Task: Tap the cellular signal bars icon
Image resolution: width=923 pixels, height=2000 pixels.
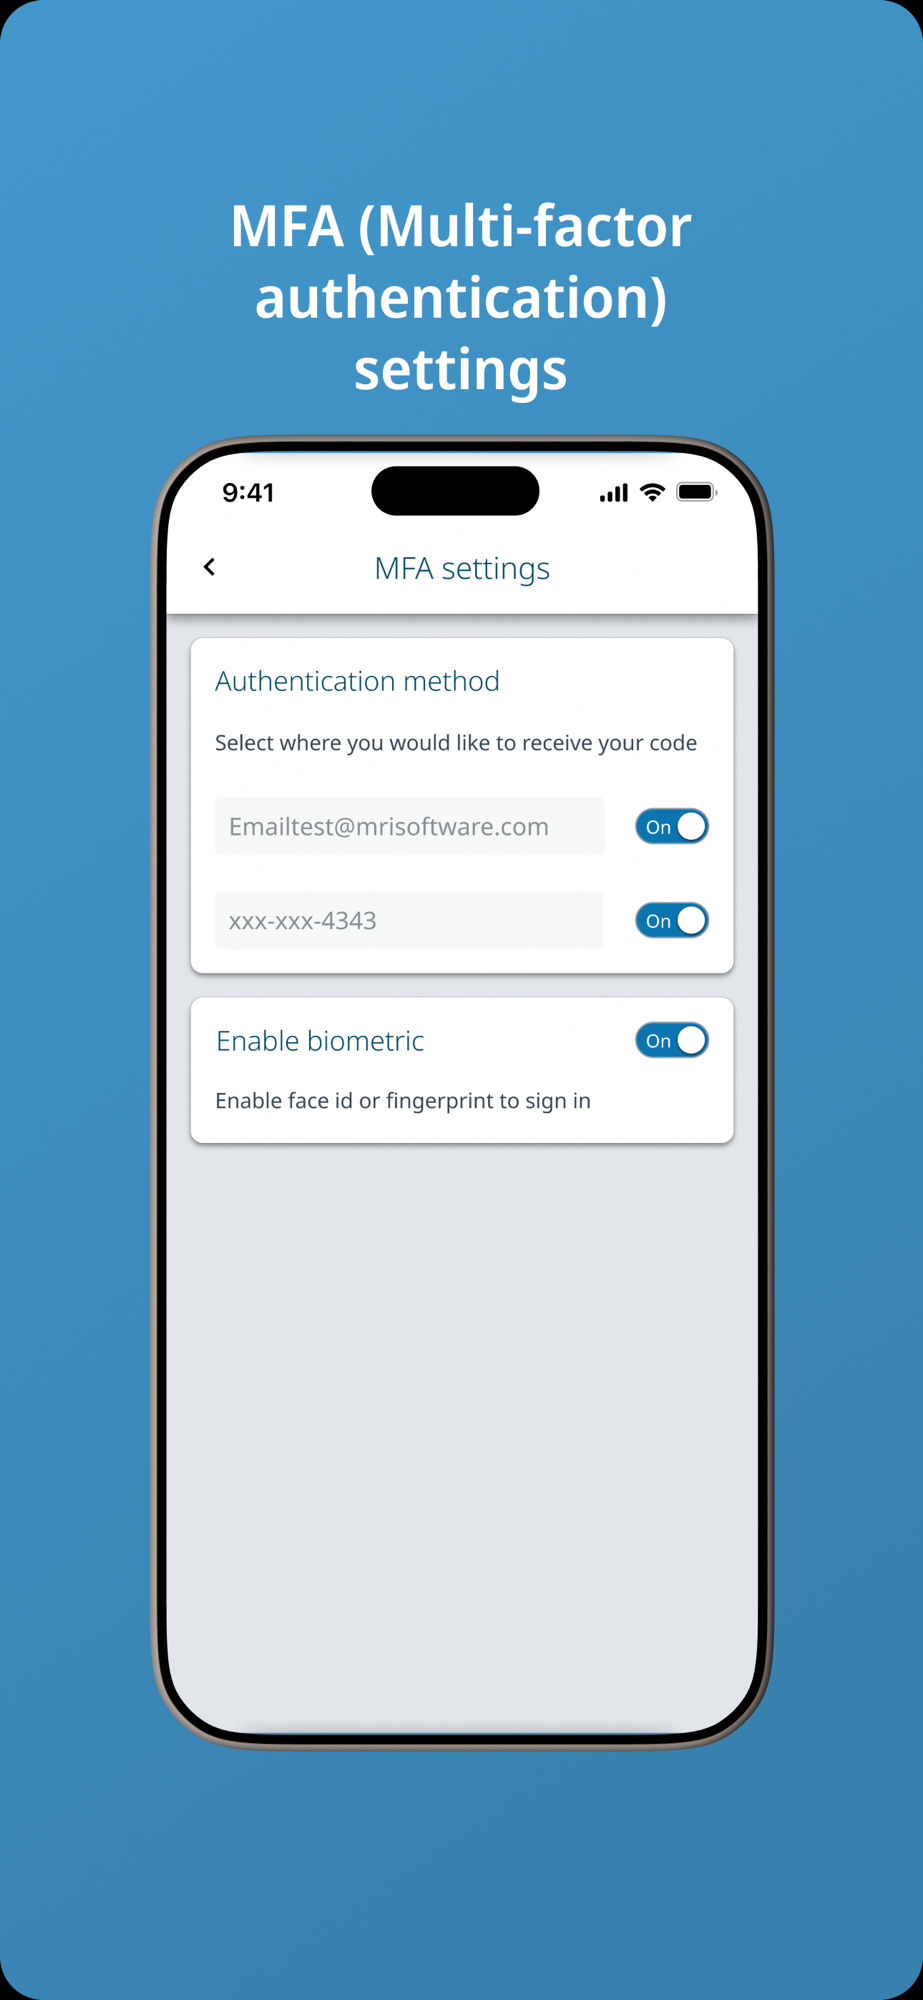Action: [x=613, y=492]
